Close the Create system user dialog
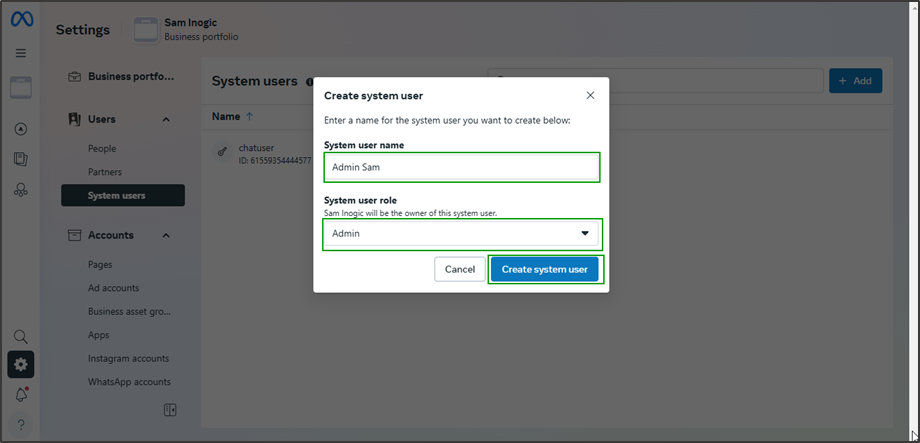Image resolution: width=920 pixels, height=443 pixels. click(590, 95)
